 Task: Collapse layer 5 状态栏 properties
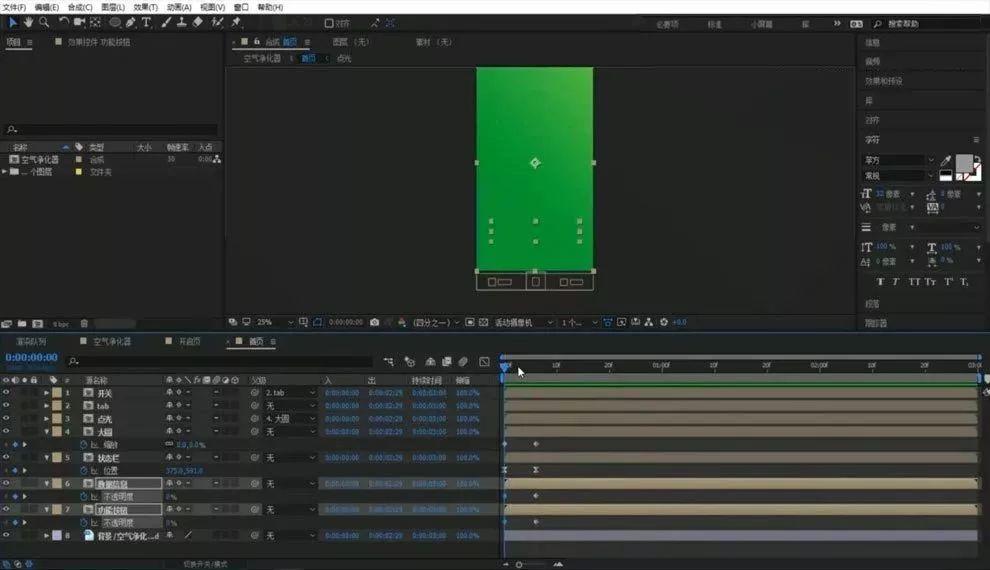(x=47, y=458)
